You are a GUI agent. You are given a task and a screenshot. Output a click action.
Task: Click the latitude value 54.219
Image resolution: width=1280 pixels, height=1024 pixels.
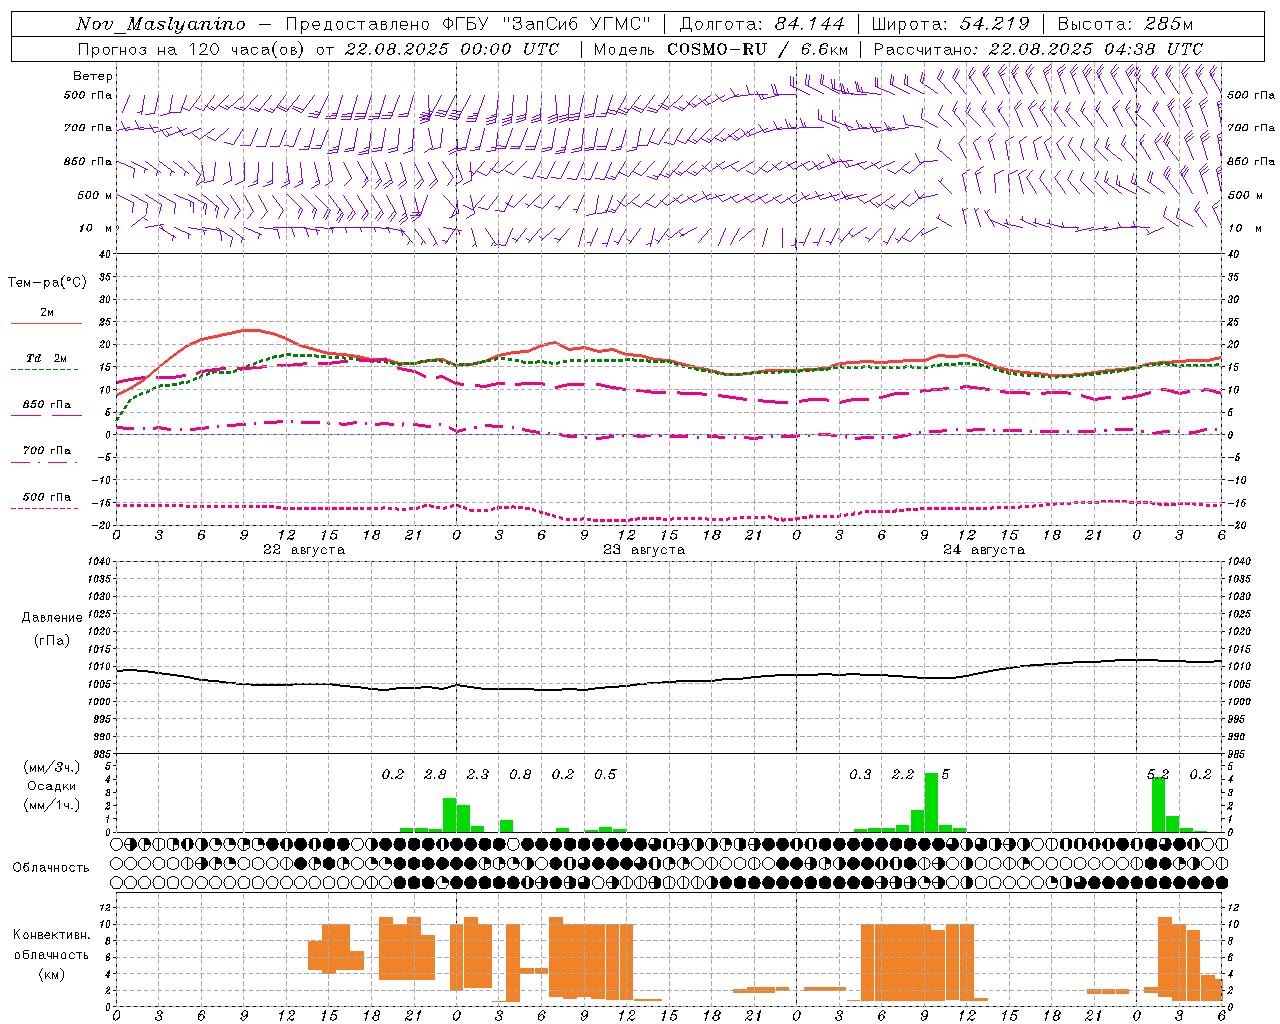point(994,24)
